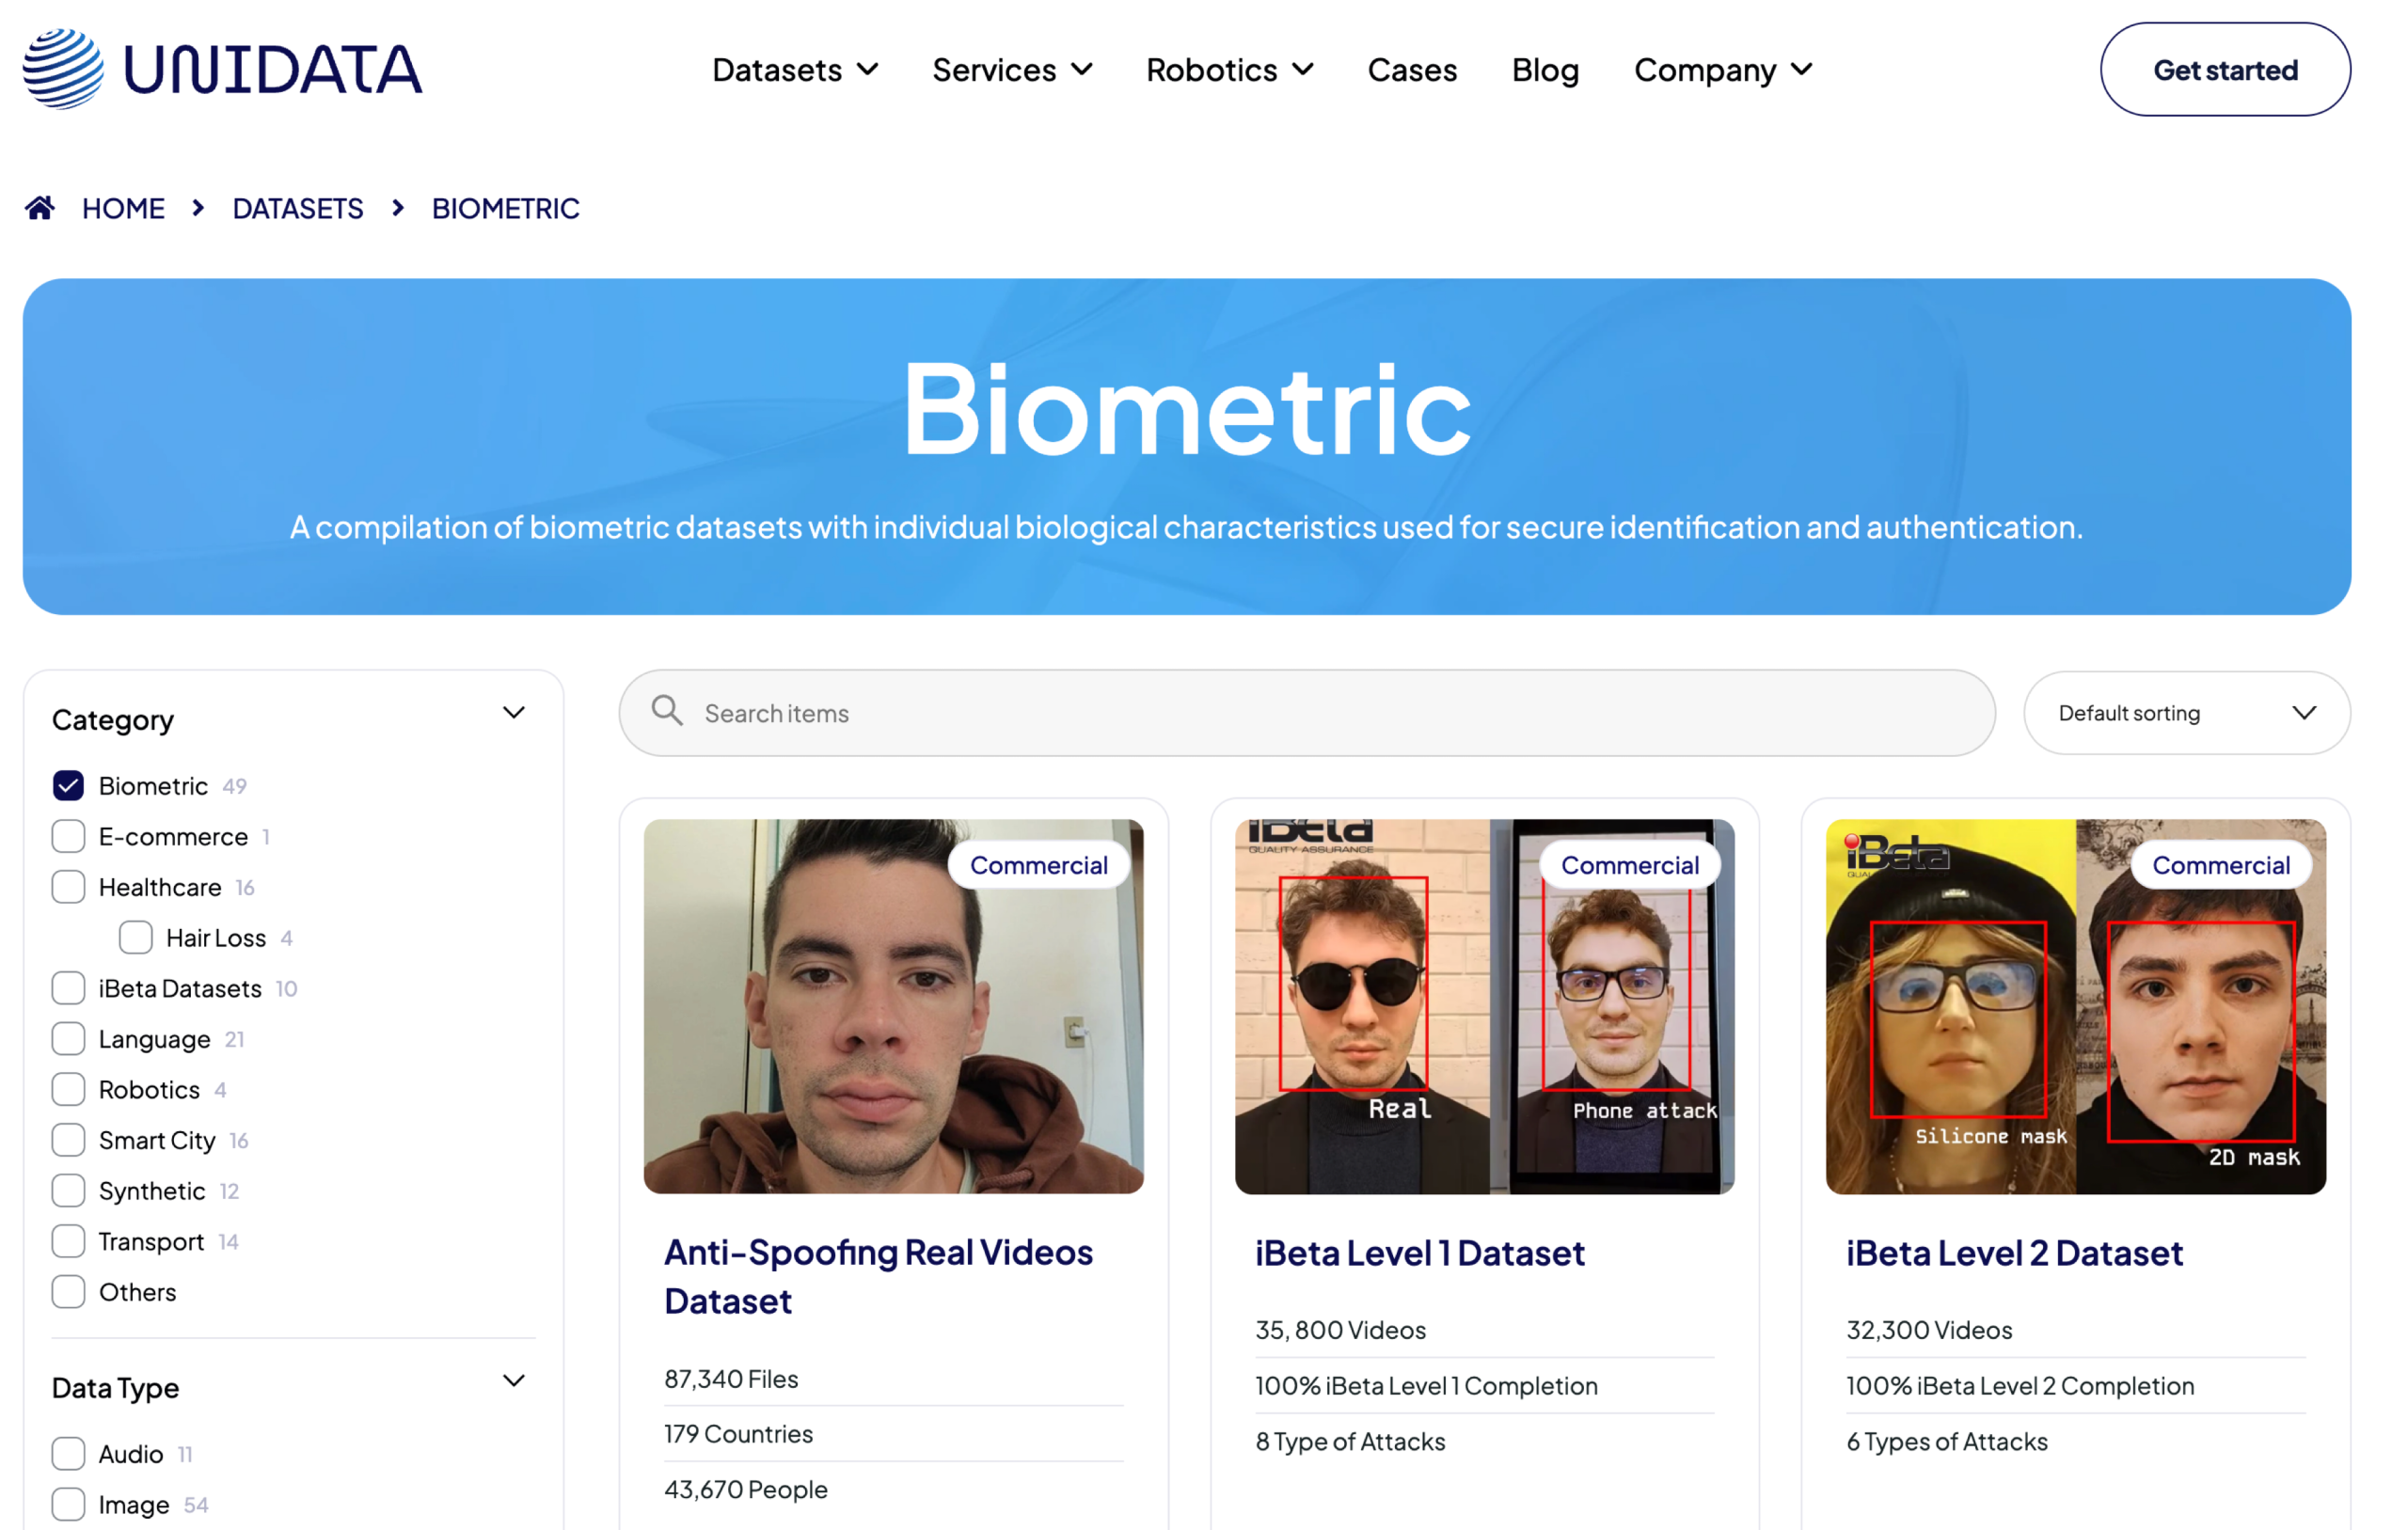Go to the Cases page
Screen dimensions: 2408x1530
pos(1412,70)
